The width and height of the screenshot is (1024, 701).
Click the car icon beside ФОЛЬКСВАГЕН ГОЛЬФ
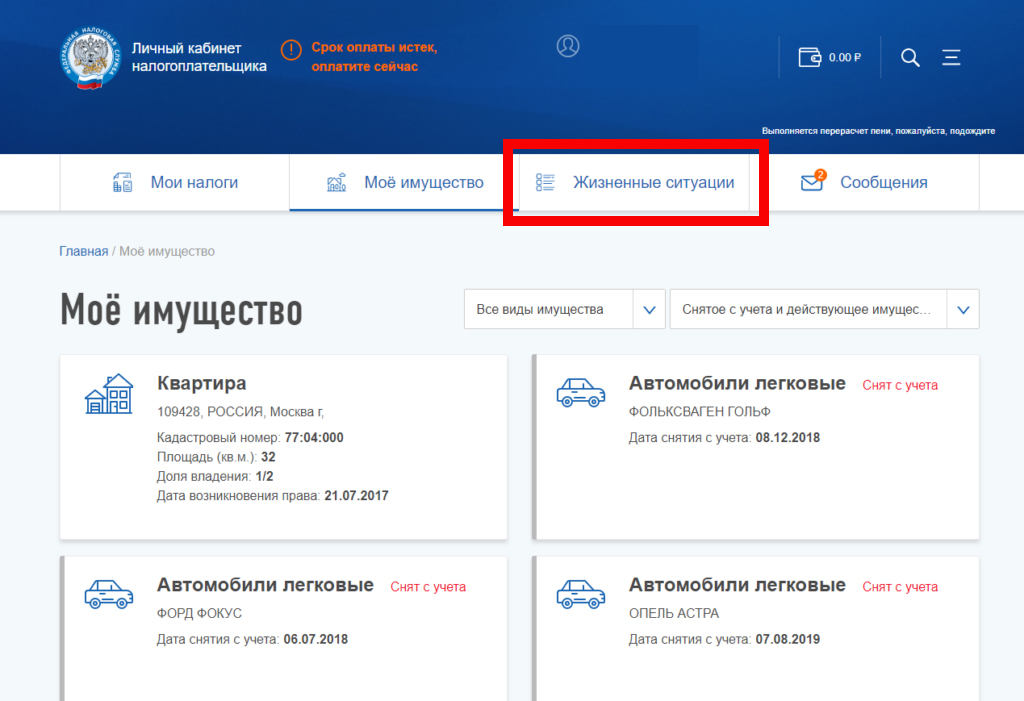click(x=580, y=392)
